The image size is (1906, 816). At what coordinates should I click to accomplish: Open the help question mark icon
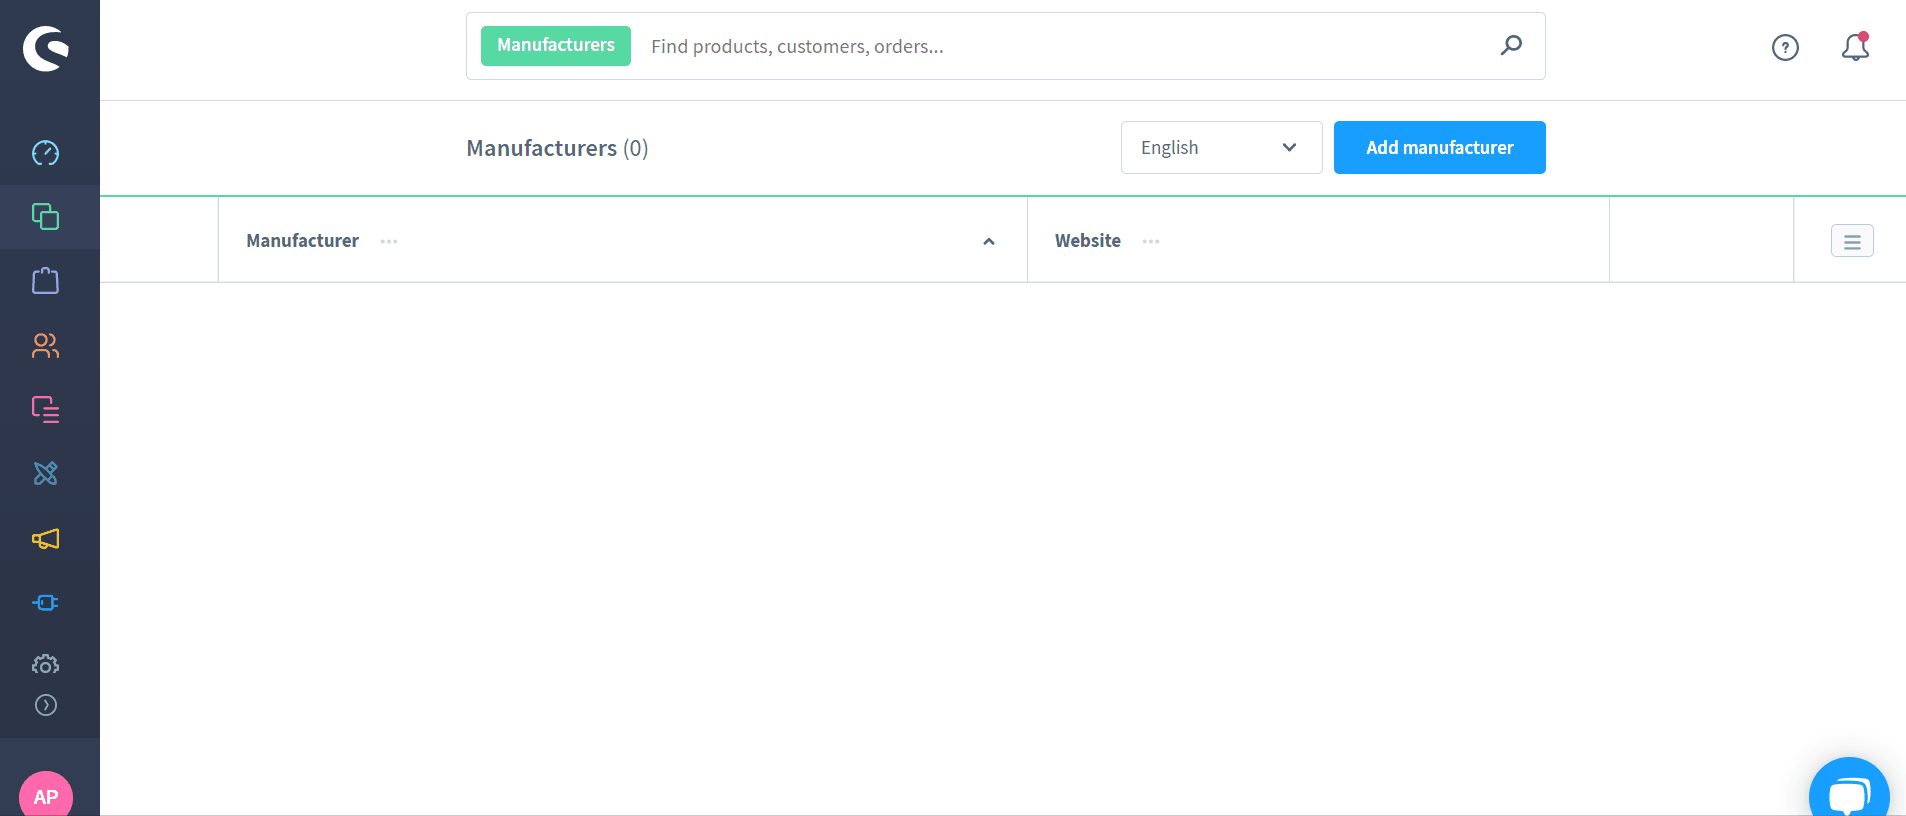click(1785, 47)
